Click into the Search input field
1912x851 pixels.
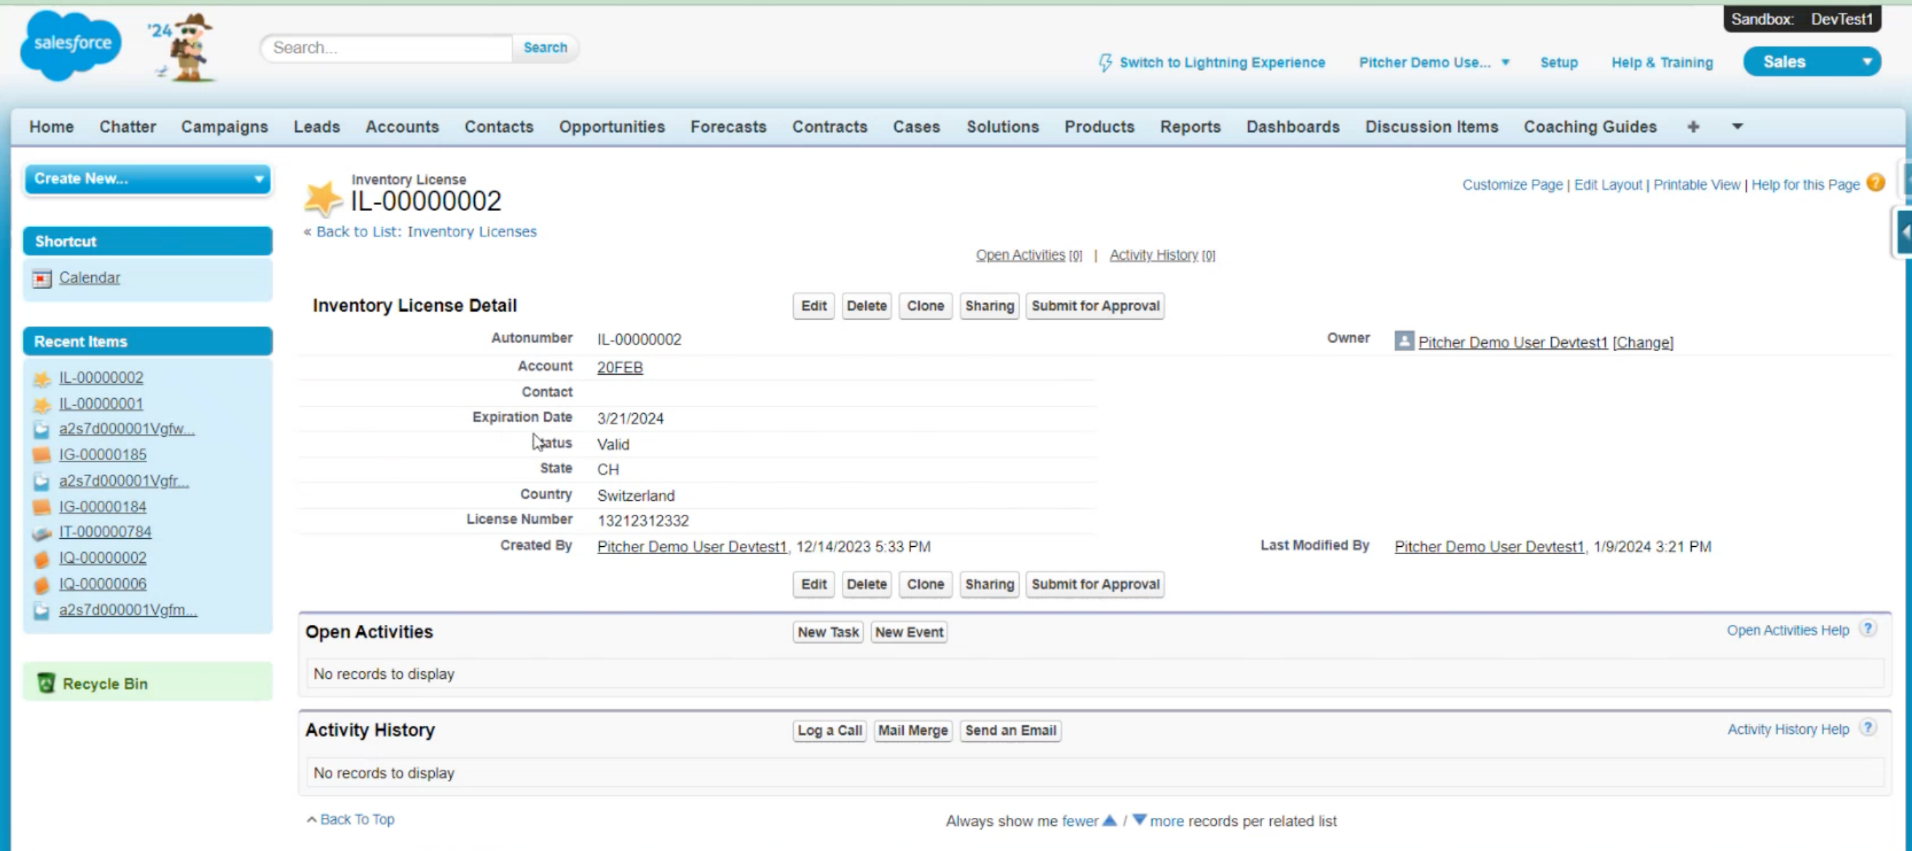click(387, 48)
